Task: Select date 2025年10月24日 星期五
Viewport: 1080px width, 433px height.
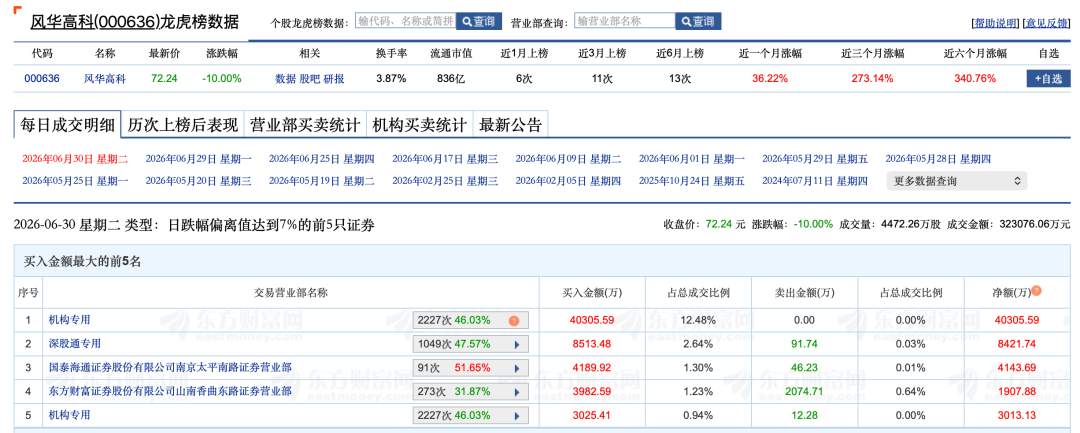Action: tap(692, 182)
